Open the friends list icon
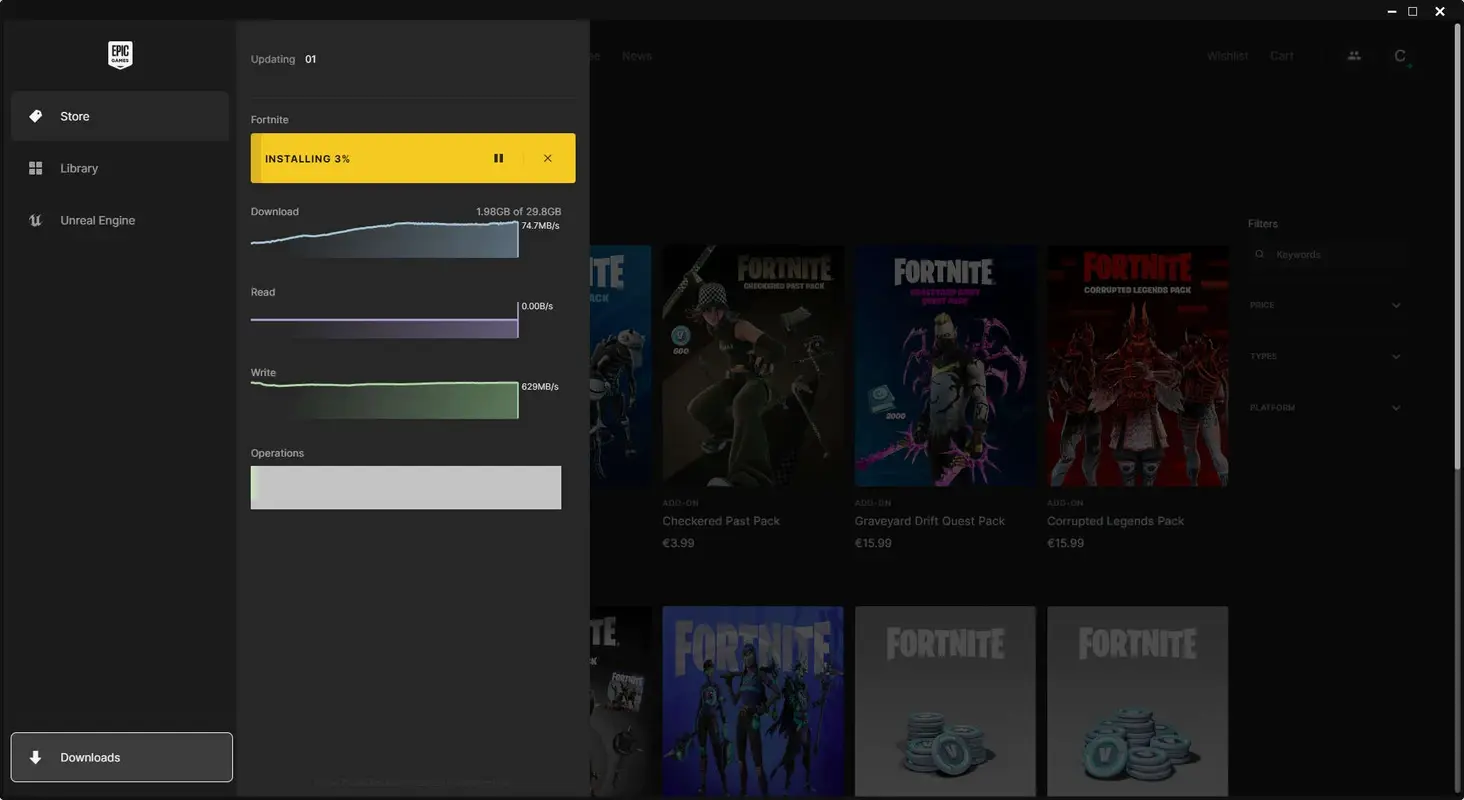This screenshot has height=800, width=1464. (1353, 56)
